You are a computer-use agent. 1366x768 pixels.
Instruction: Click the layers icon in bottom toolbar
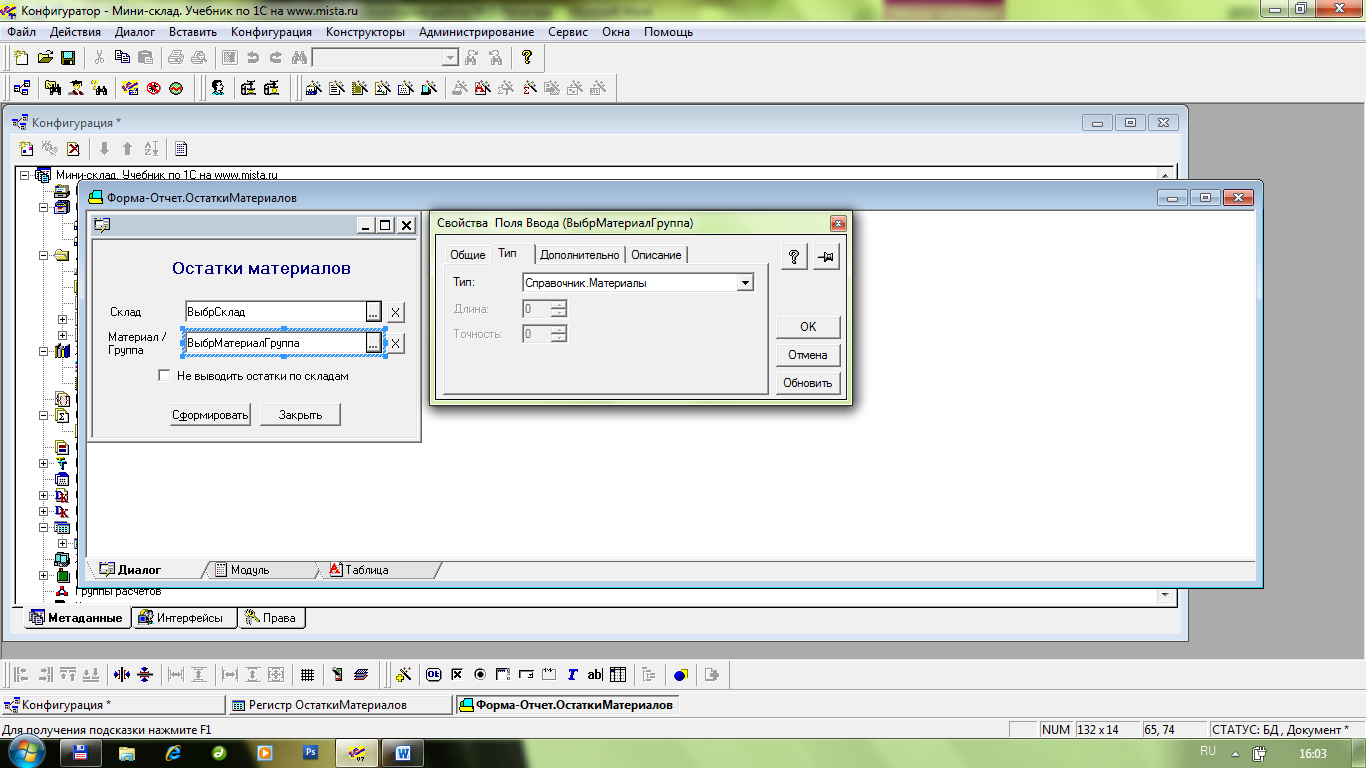click(361, 675)
